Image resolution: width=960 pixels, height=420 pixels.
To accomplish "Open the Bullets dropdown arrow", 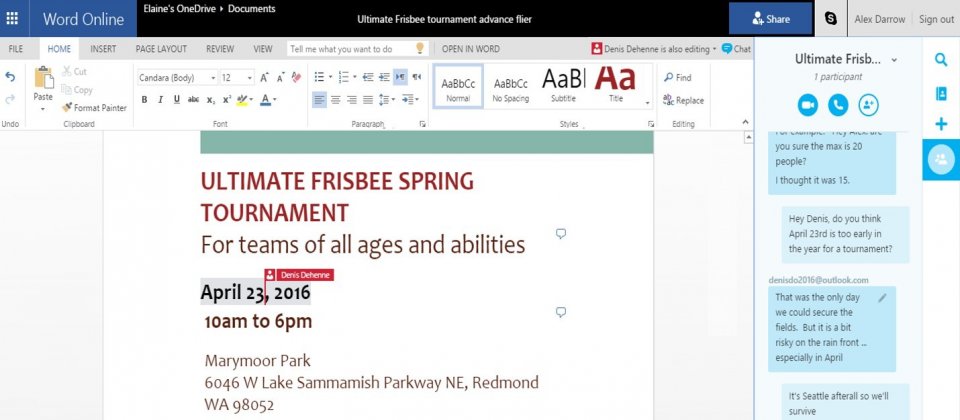I will (330, 77).
